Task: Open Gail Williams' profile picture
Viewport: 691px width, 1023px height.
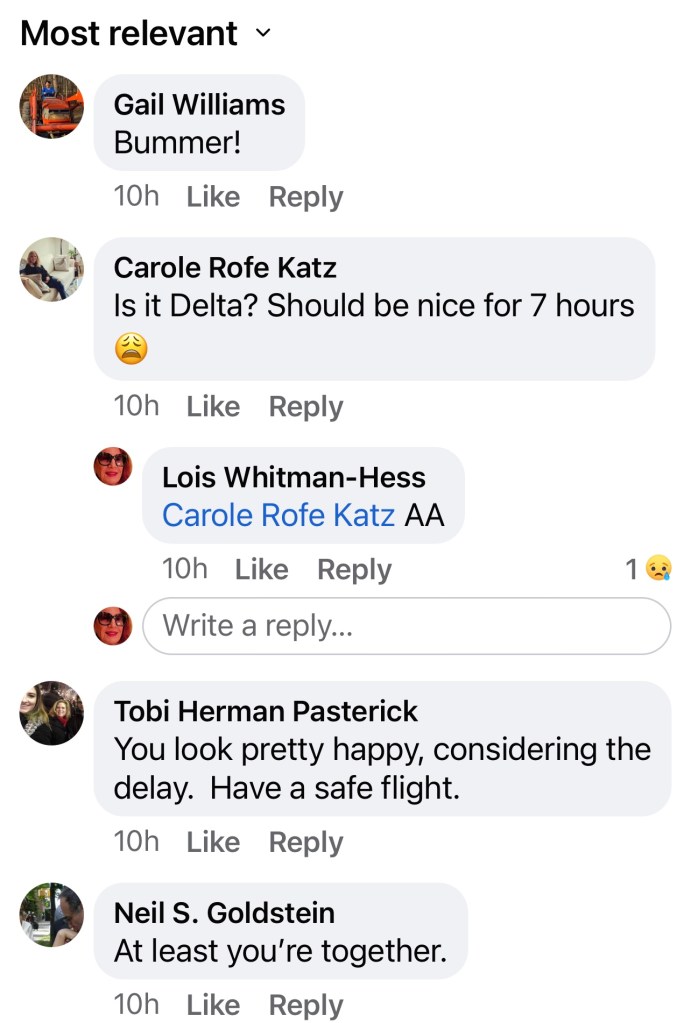Action: (x=52, y=105)
